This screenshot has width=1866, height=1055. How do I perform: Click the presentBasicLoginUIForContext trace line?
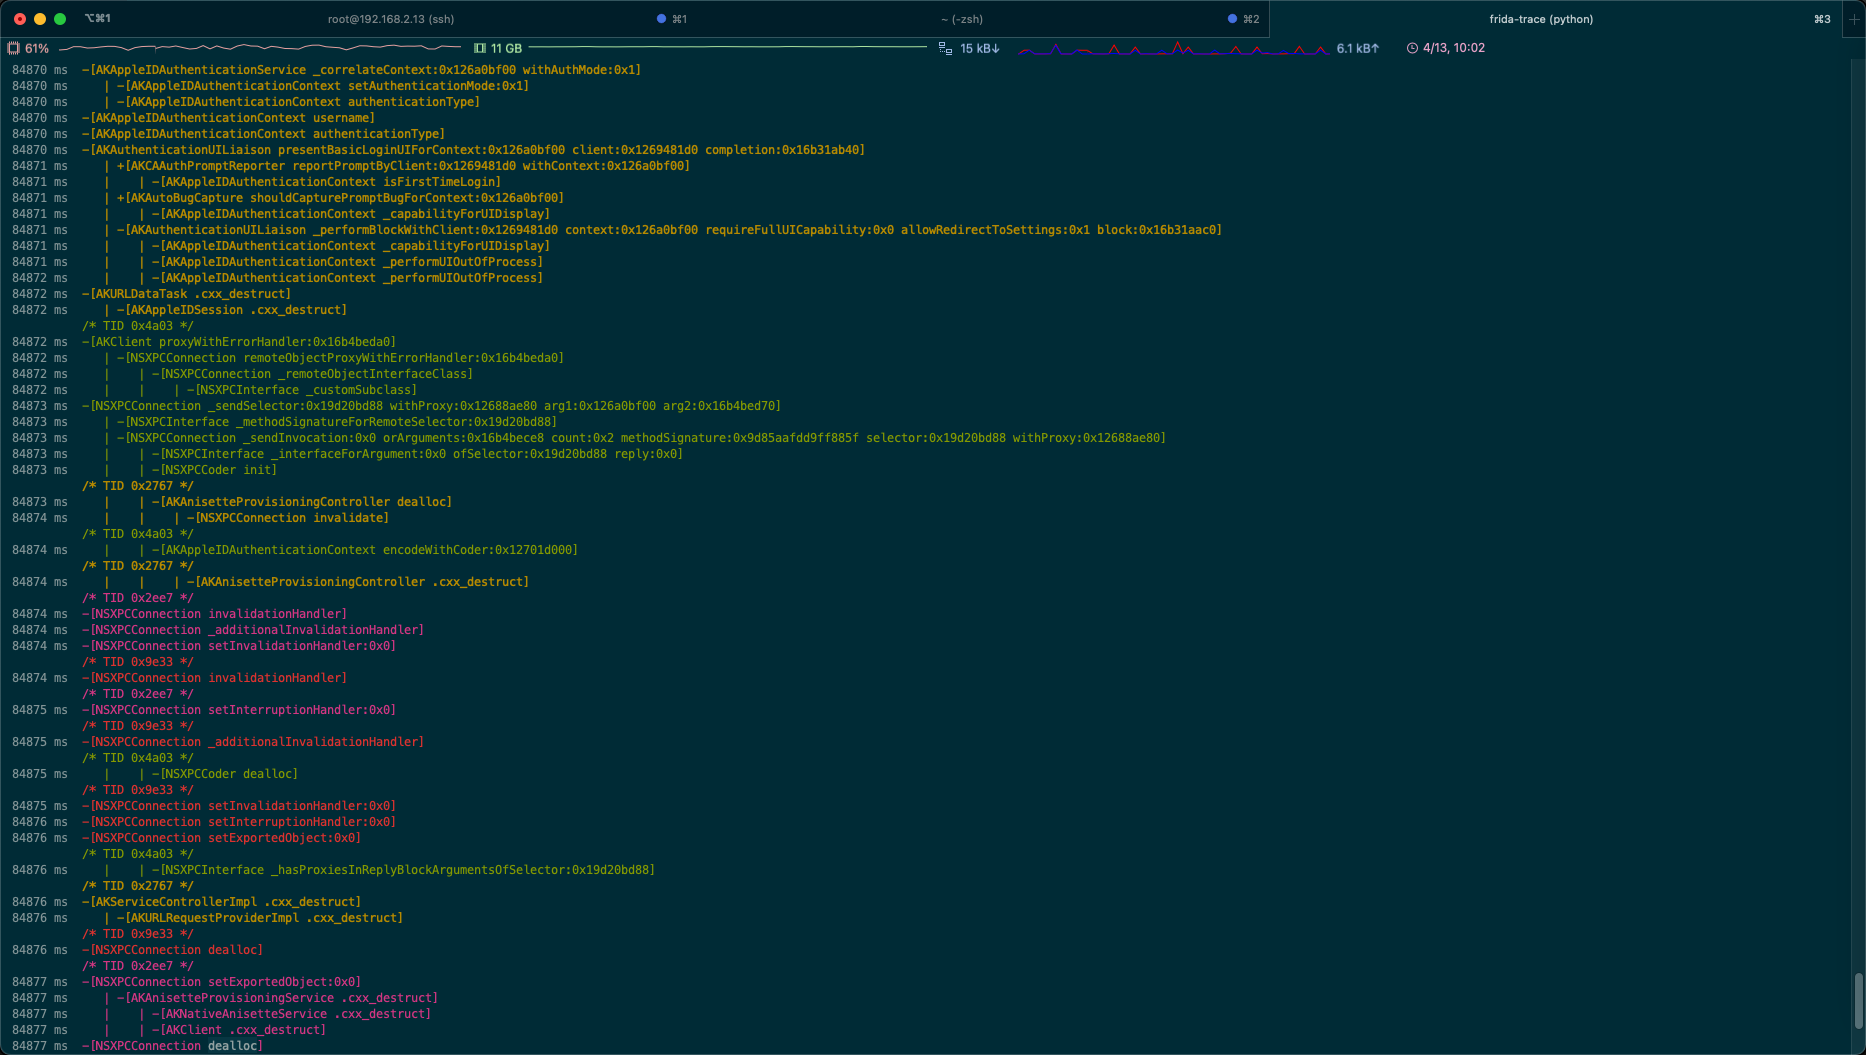473,150
